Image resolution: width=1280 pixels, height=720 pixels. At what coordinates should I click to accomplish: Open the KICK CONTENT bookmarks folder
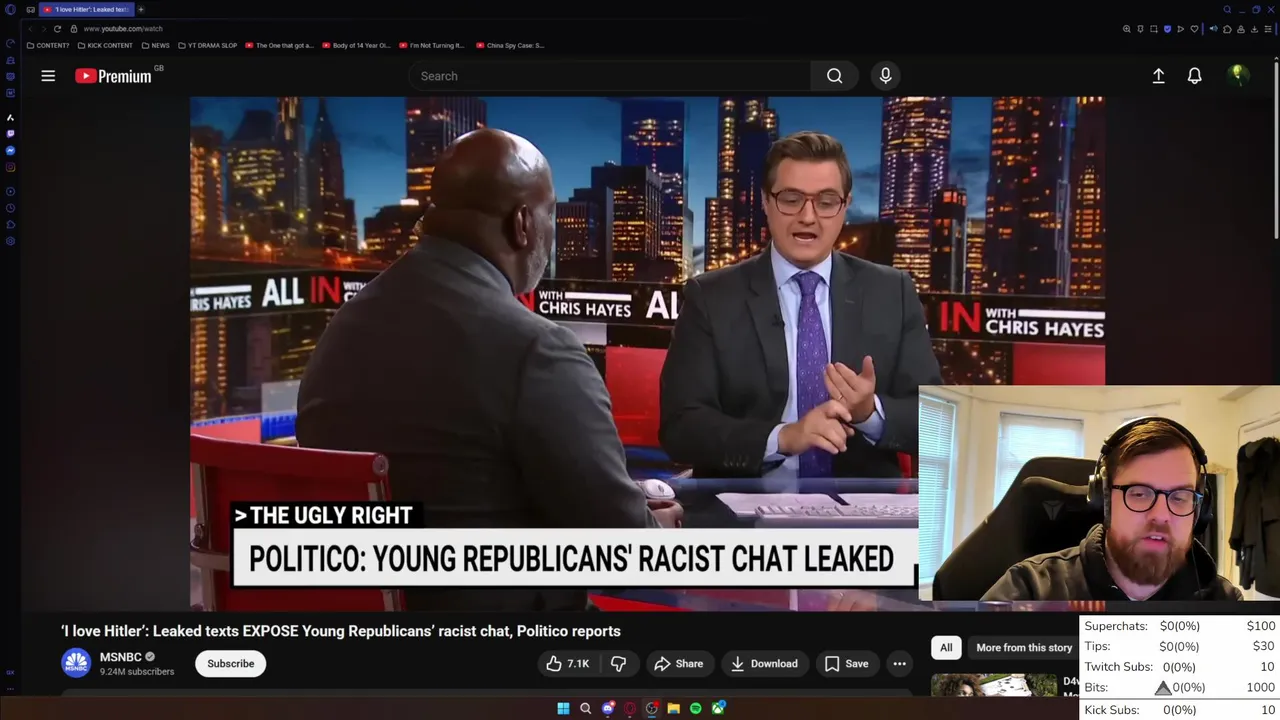click(x=105, y=45)
